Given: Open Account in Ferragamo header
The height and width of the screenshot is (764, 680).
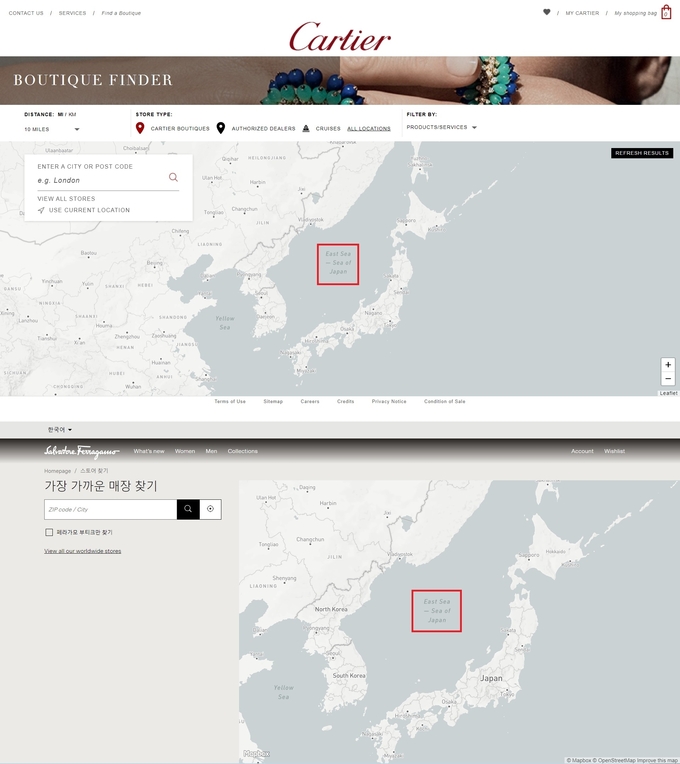Looking at the screenshot, I should 582,451.
